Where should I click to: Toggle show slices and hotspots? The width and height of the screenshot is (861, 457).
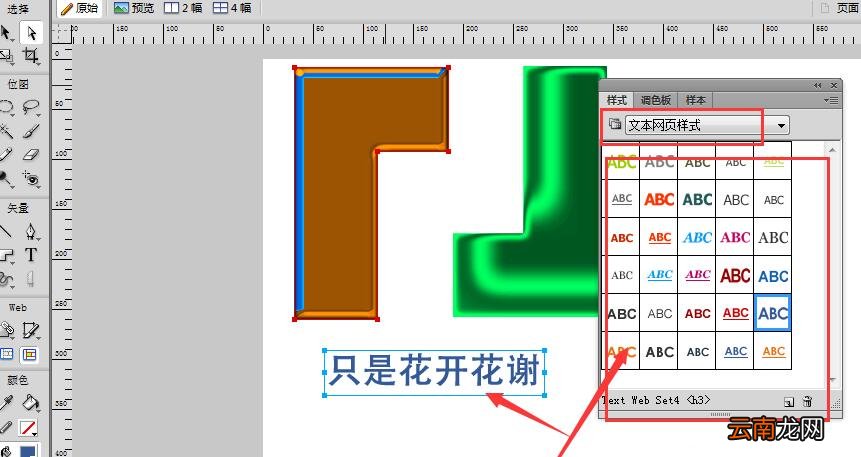click(x=30, y=354)
